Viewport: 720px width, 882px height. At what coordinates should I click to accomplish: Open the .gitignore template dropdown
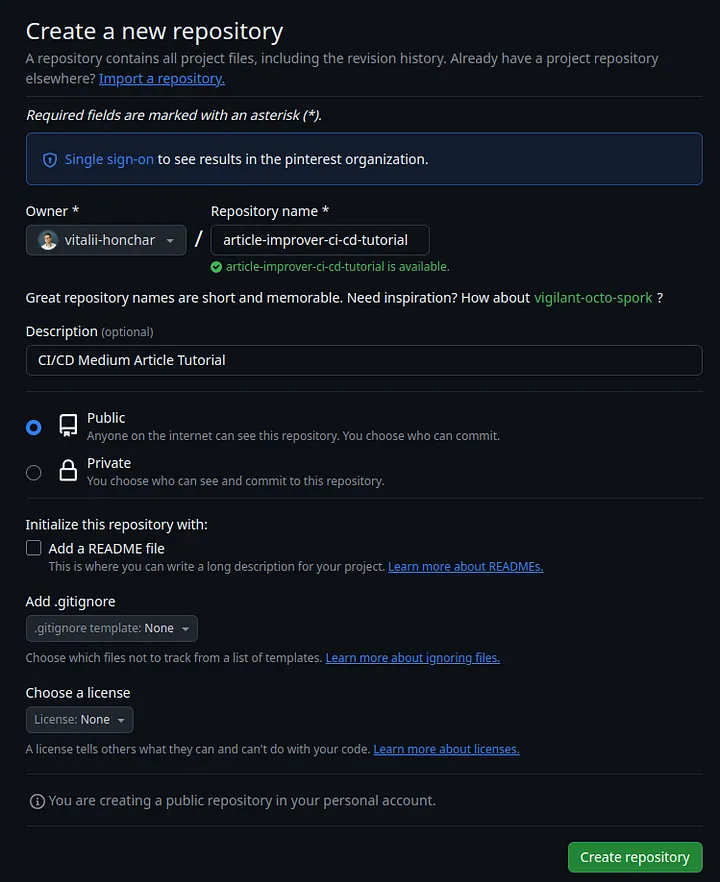click(111, 628)
